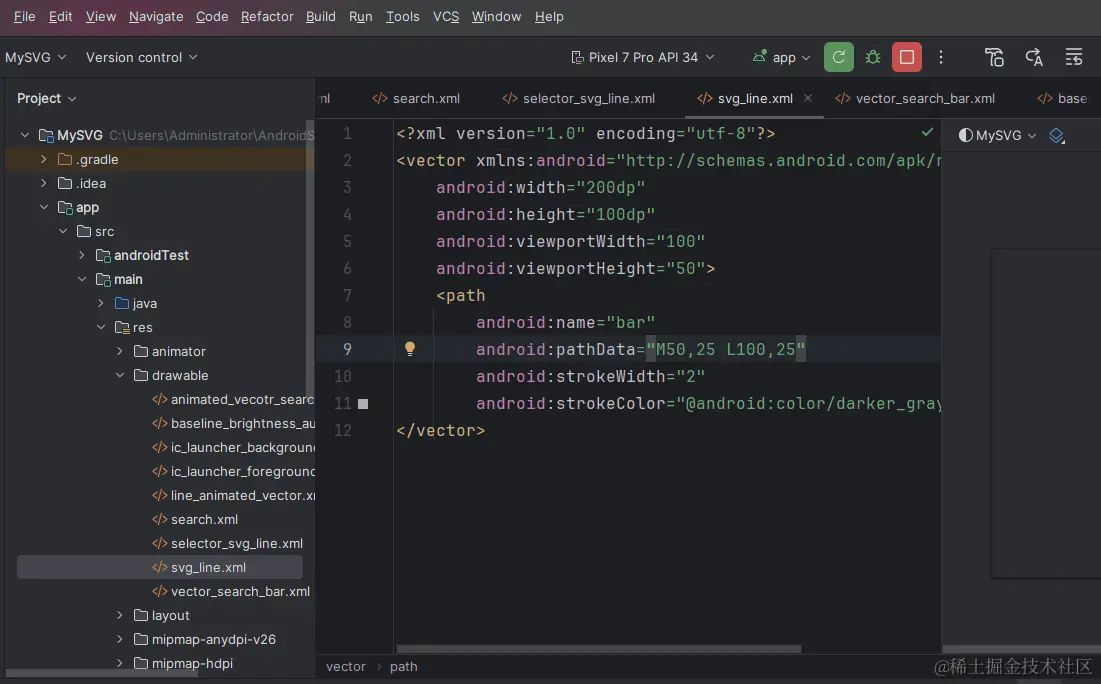This screenshot has width=1101, height=684.
Task: Collapse the drawable folder
Action: pos(119,375)
